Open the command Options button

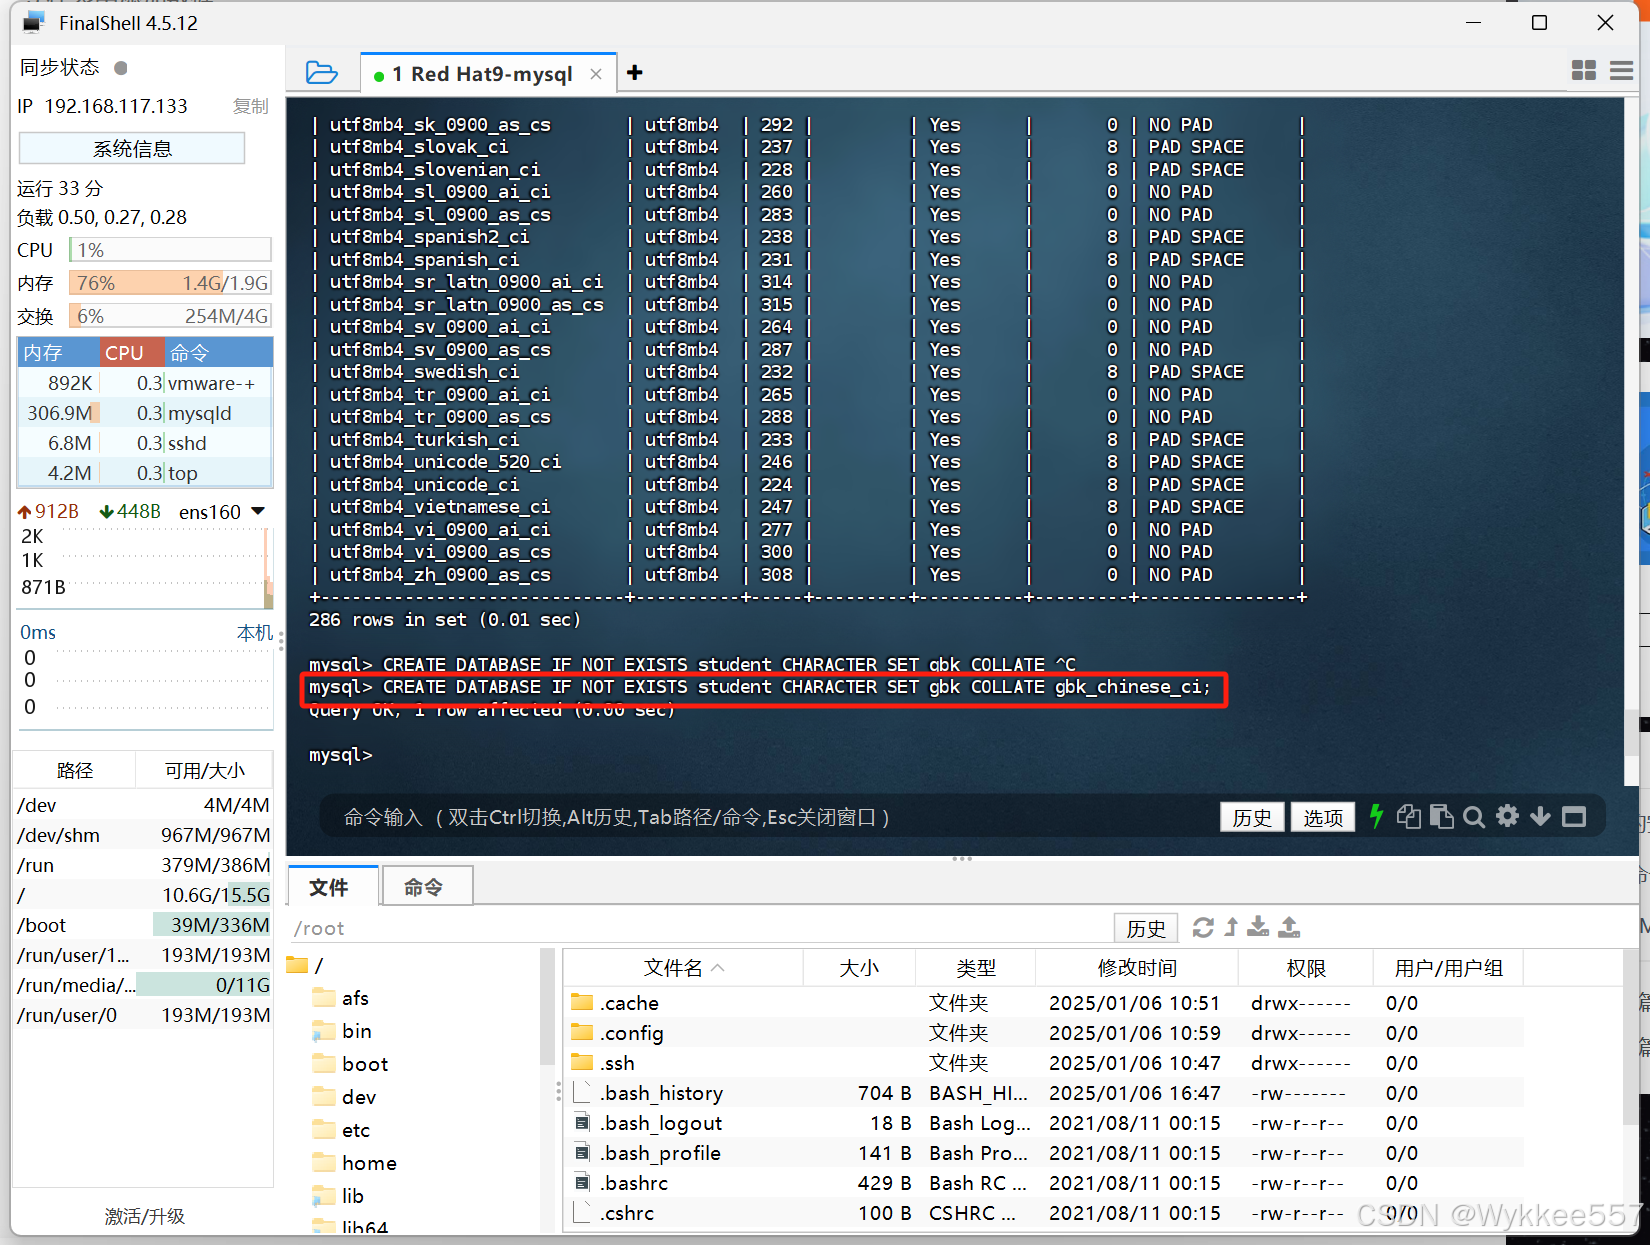[1323, 817]
